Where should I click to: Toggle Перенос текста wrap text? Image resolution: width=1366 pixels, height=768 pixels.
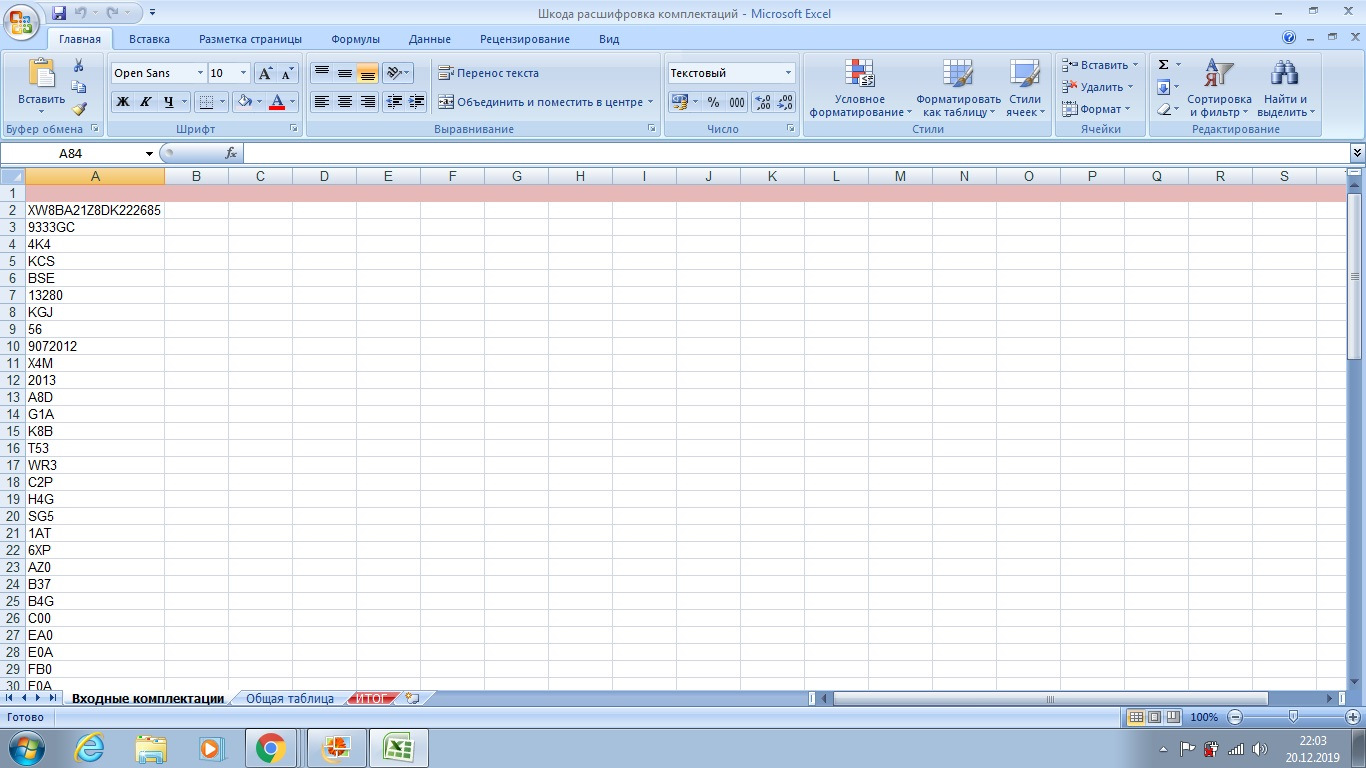(489, 73)
